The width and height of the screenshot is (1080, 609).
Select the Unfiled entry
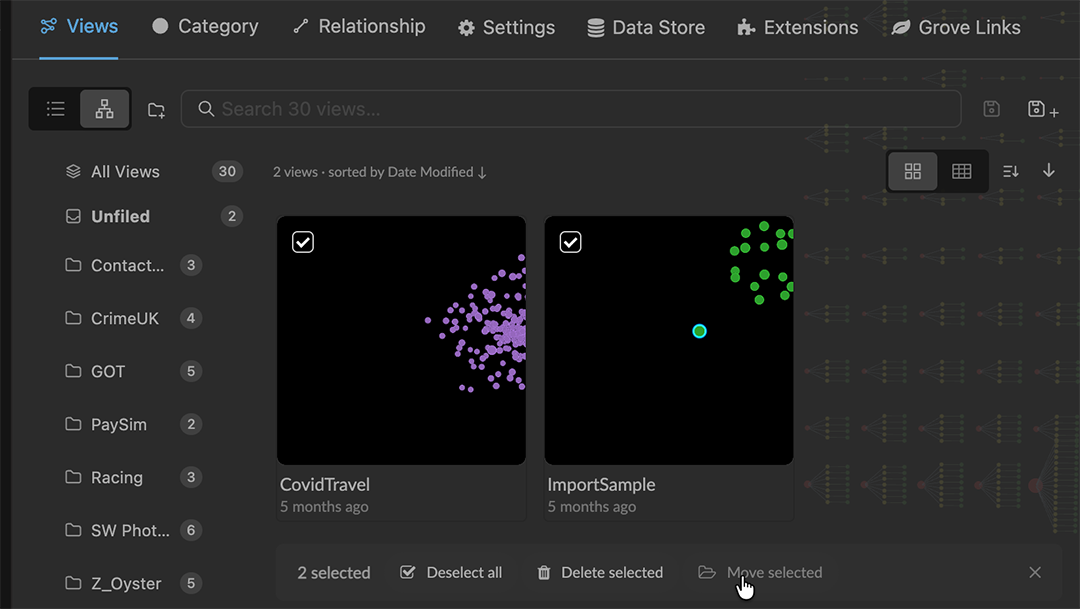[x=153, y=216]
